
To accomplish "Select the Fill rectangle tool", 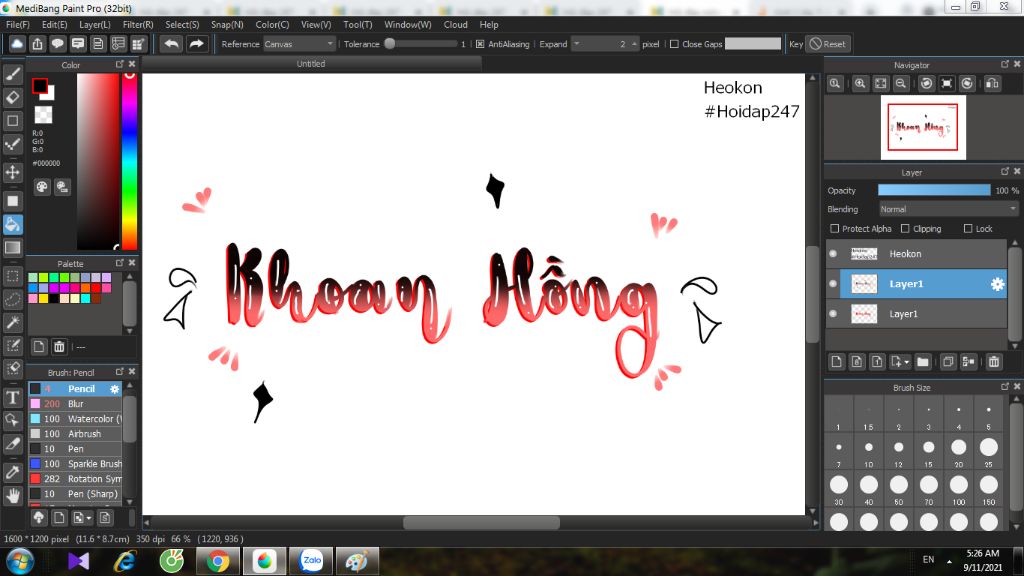I will [x=12, y=201].
